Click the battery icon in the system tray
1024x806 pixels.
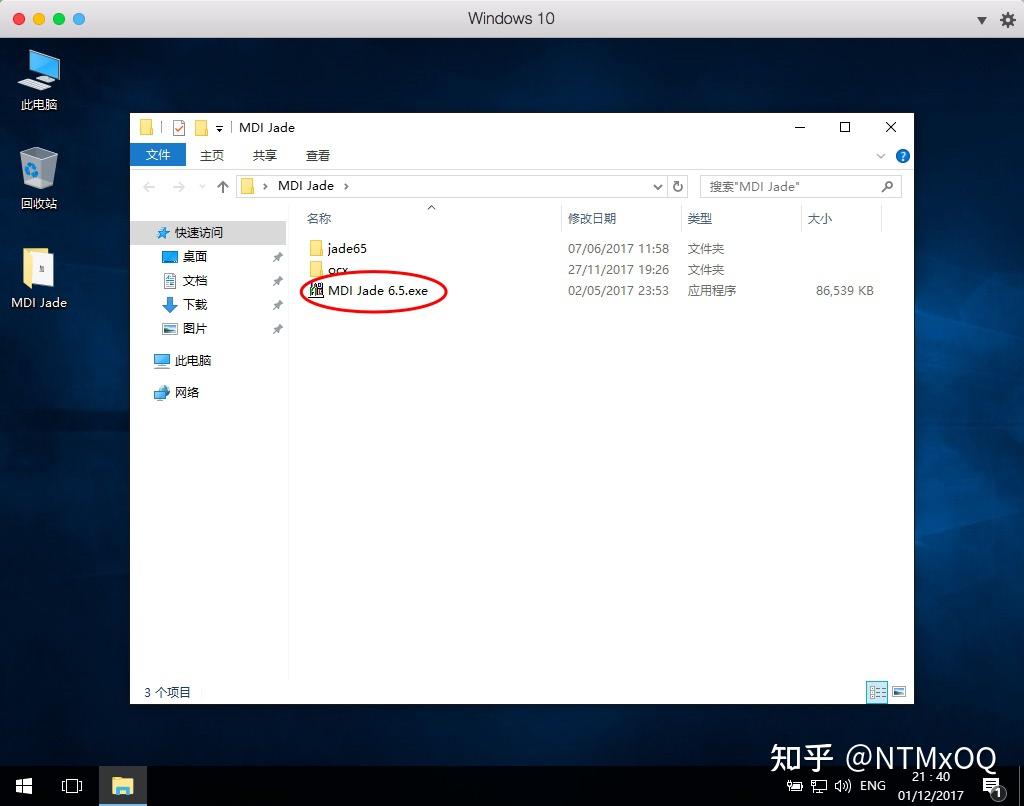click(x=793, y=786)
